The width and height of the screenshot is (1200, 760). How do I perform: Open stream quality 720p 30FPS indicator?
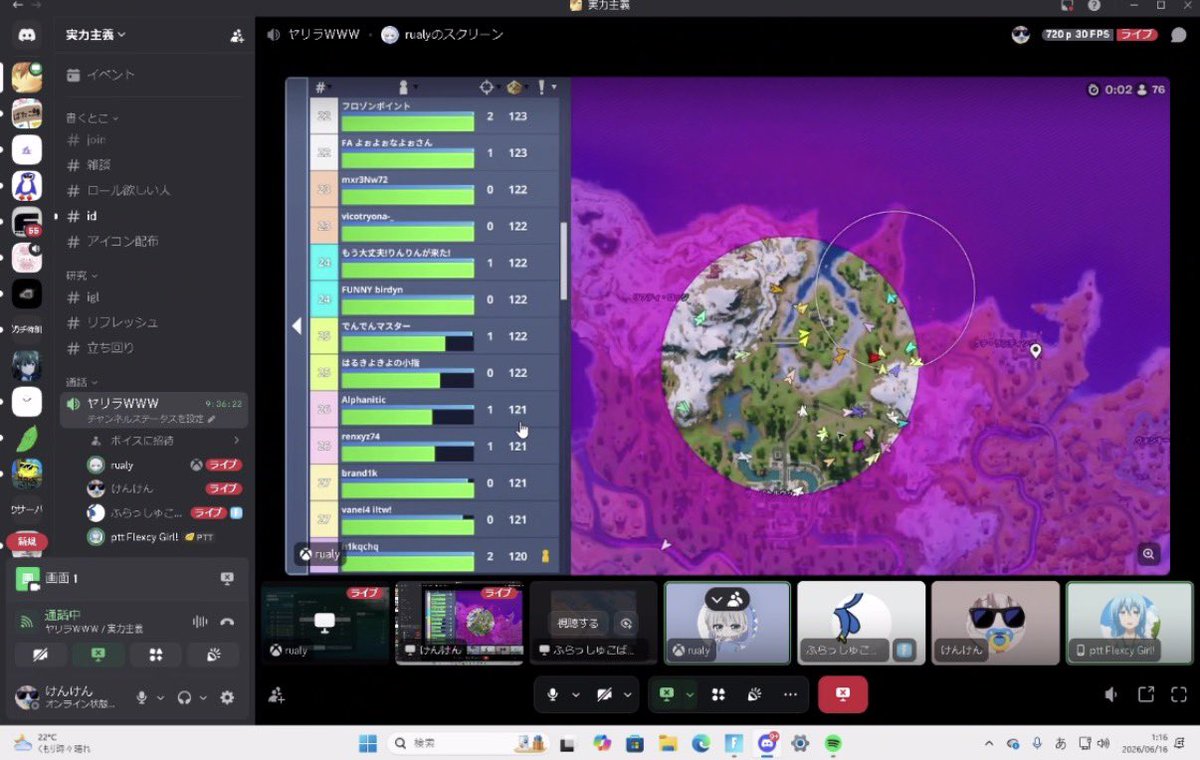coord(1078,35)
